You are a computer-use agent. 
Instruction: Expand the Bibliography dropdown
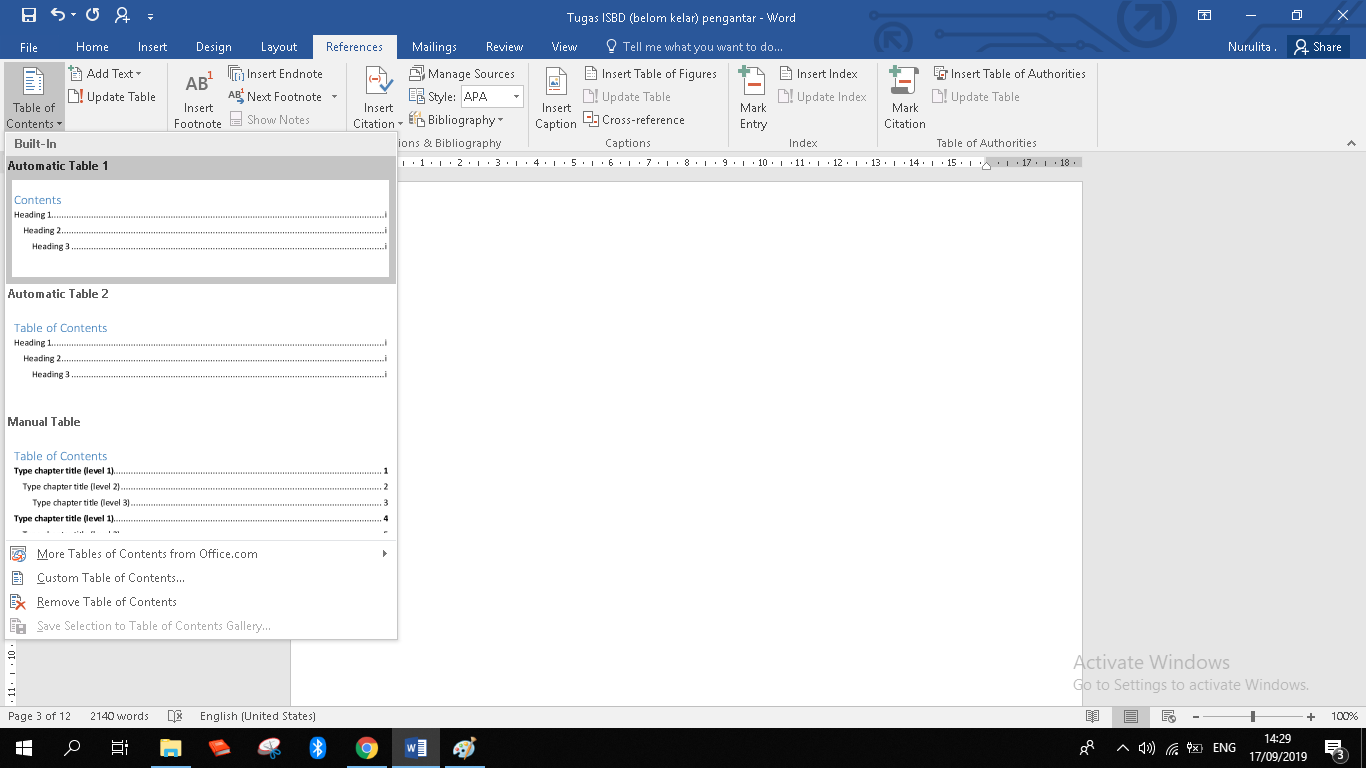coord(465,120)
